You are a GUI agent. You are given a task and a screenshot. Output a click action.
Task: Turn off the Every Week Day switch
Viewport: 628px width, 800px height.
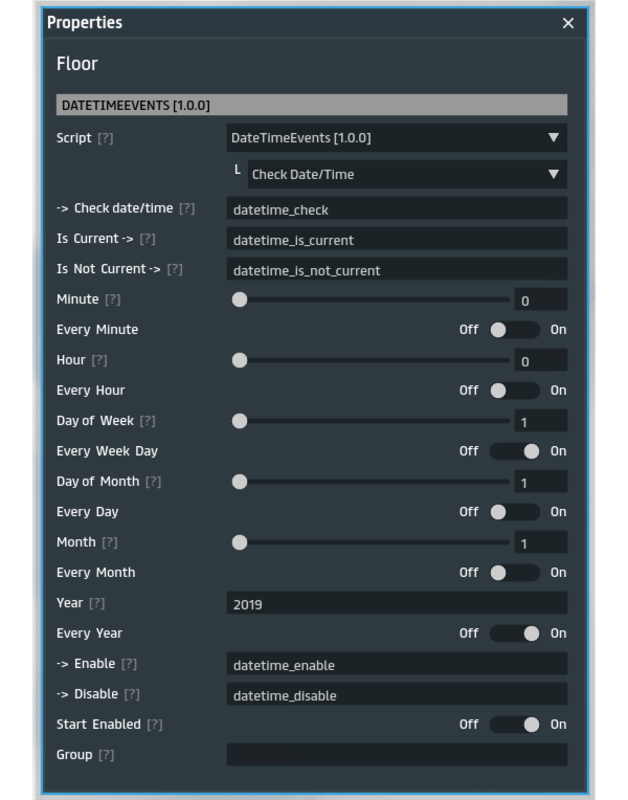(x=514, y=451)
